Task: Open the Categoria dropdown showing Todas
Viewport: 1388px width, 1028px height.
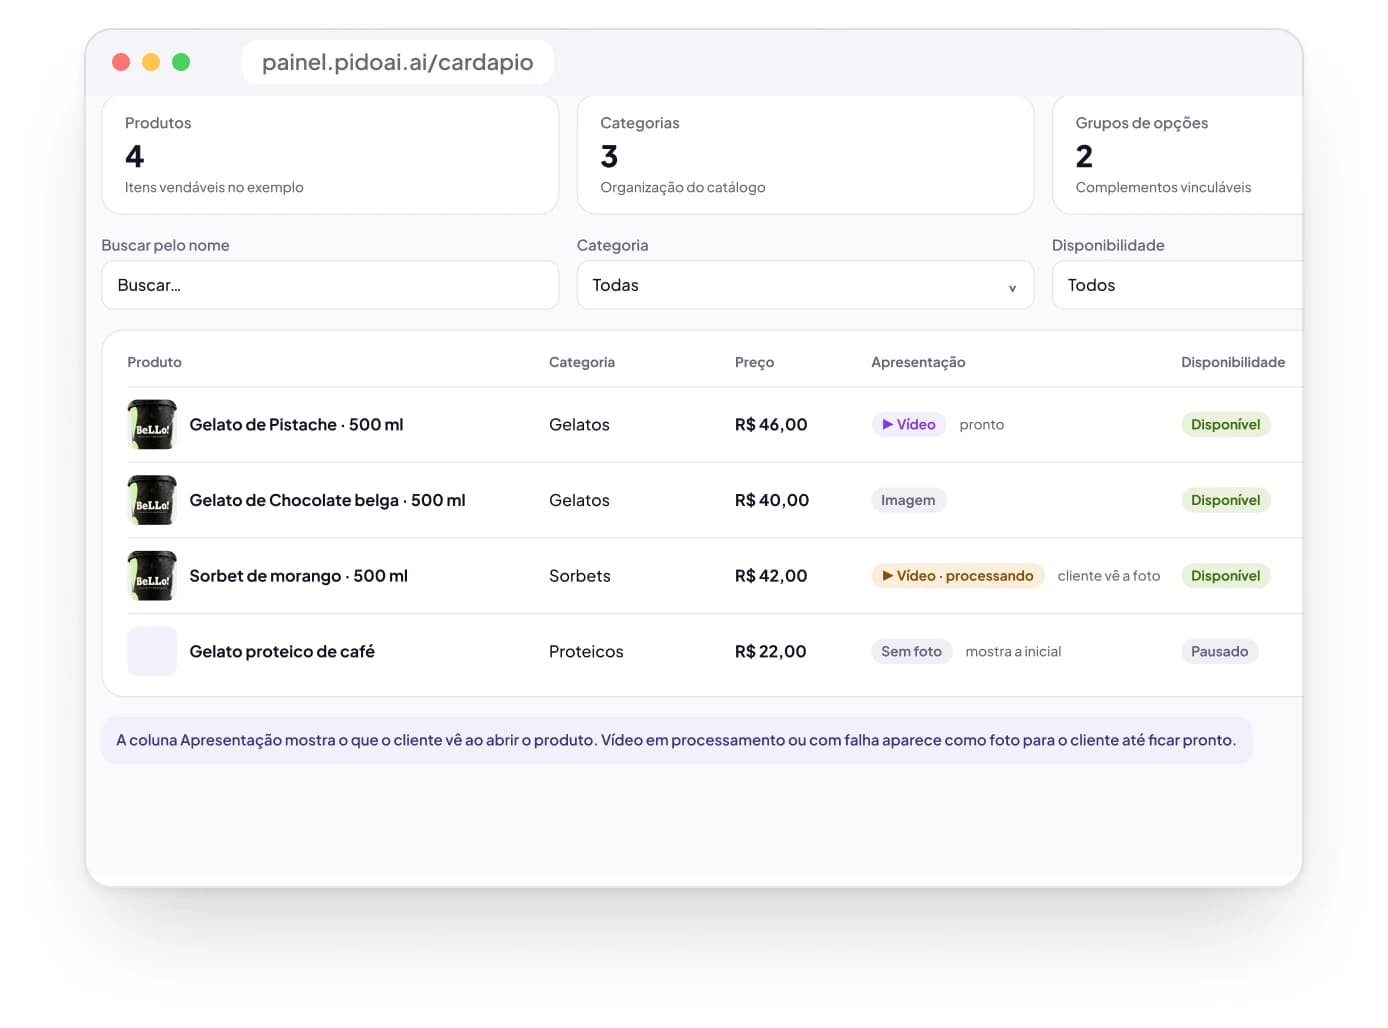Action: 805,285
